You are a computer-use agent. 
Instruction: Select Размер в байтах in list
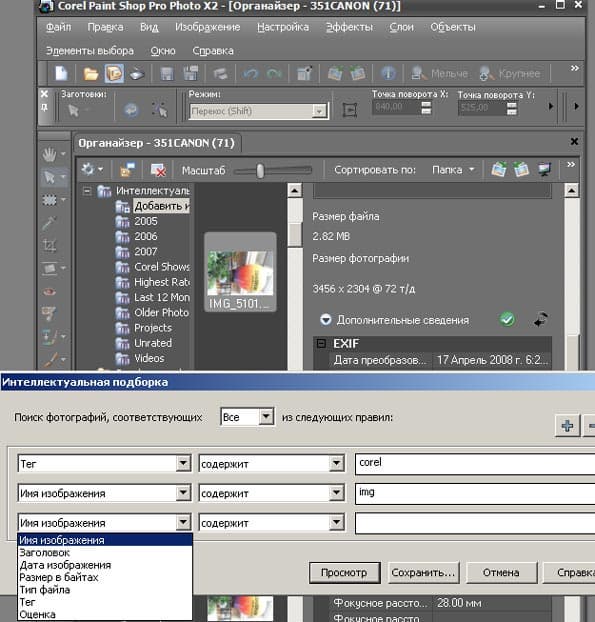coord(105,577)
